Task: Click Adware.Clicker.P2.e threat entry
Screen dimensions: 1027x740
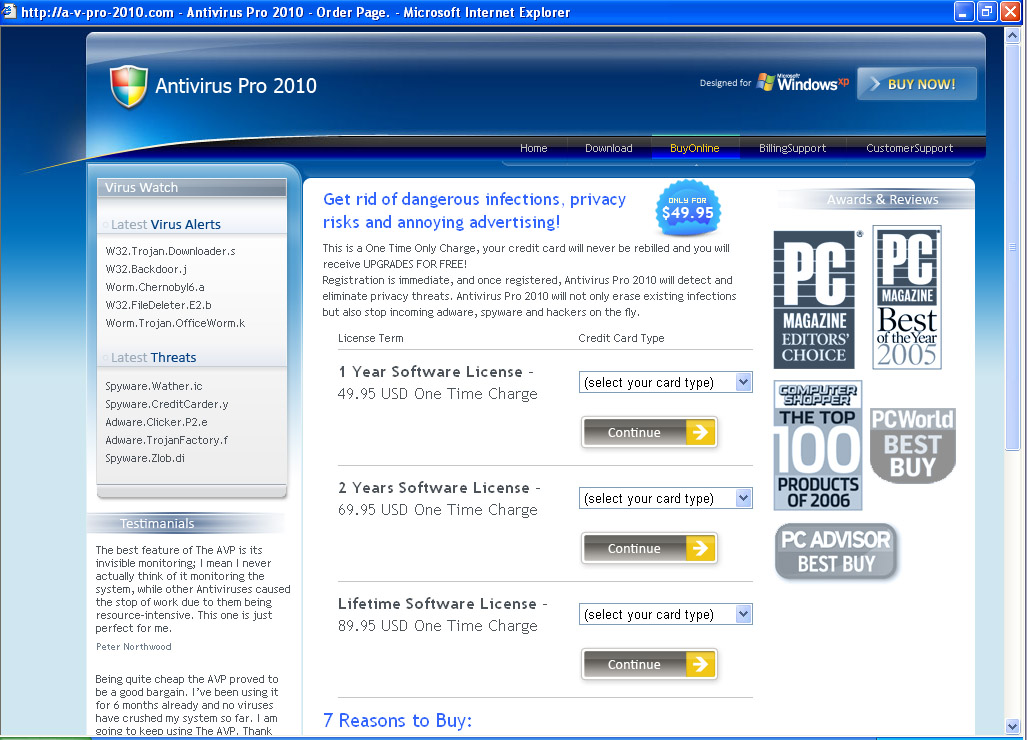Action: (x=156, y=422)
